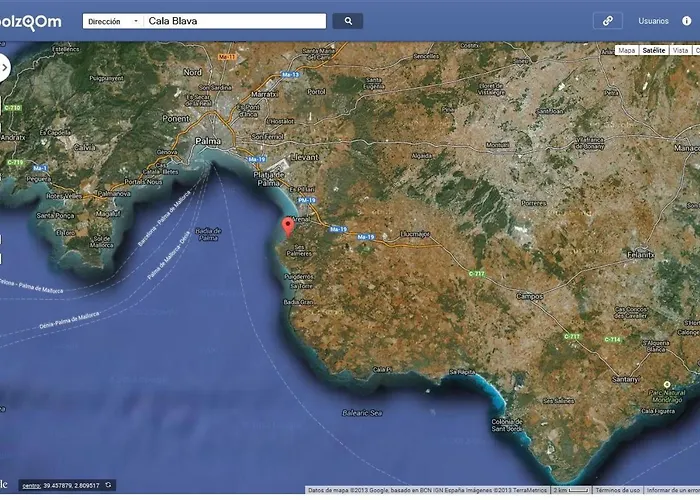Viewport: 700px width, 500px height.
Task: Click the Ma-13 road shield
Action: (x=290, y=75)
